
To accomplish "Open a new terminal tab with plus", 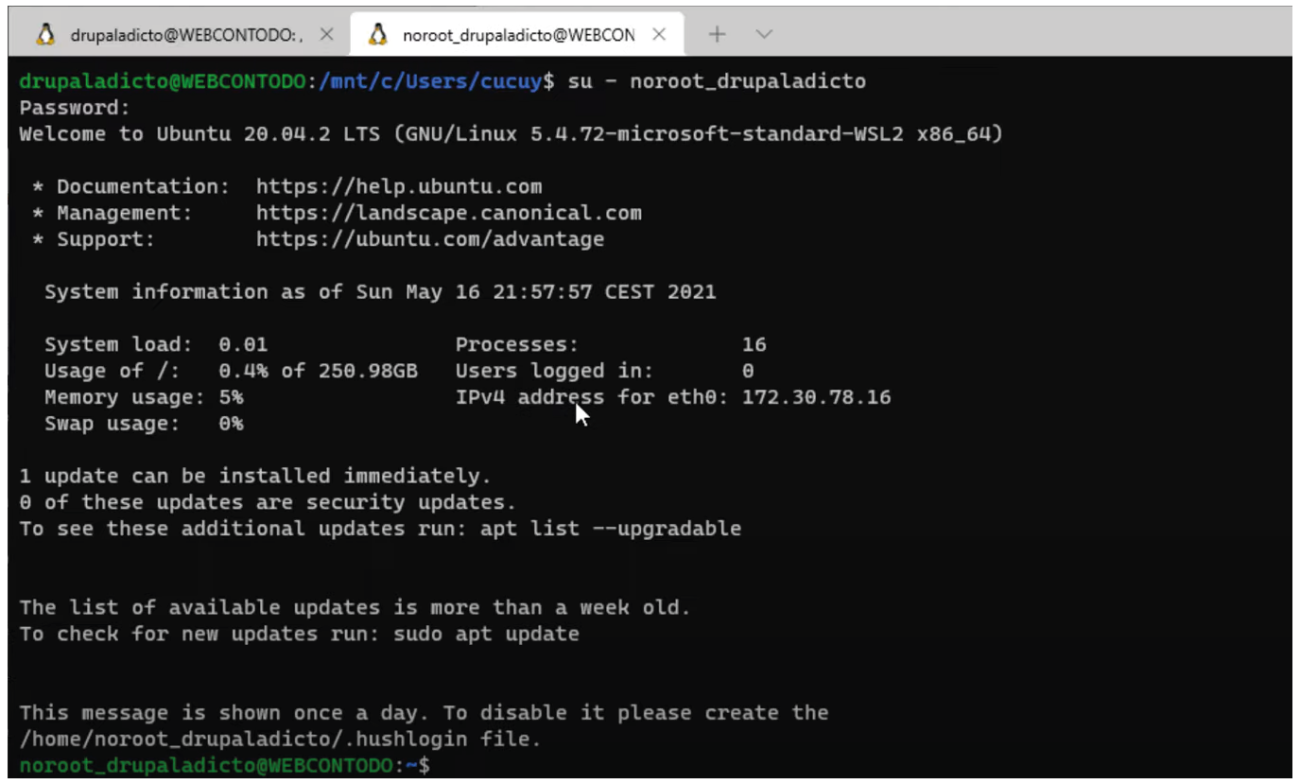I will tap(717, 35).
